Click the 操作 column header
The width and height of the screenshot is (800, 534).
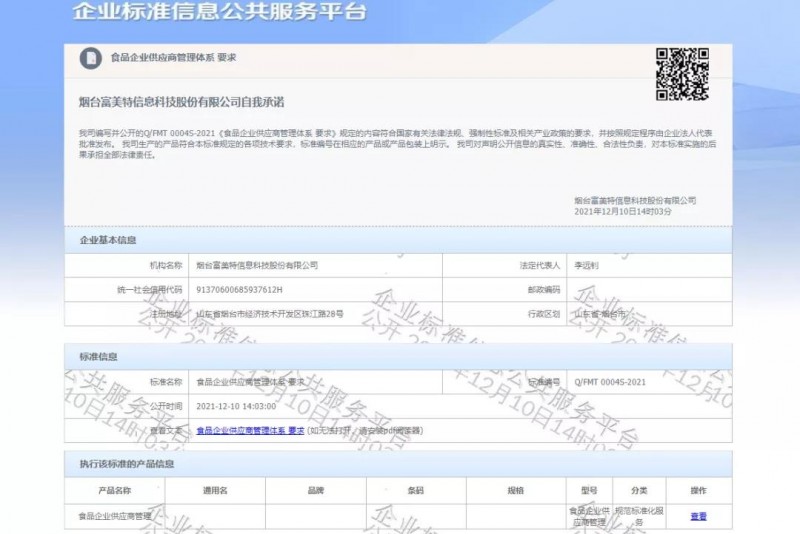tap(698, 491)
